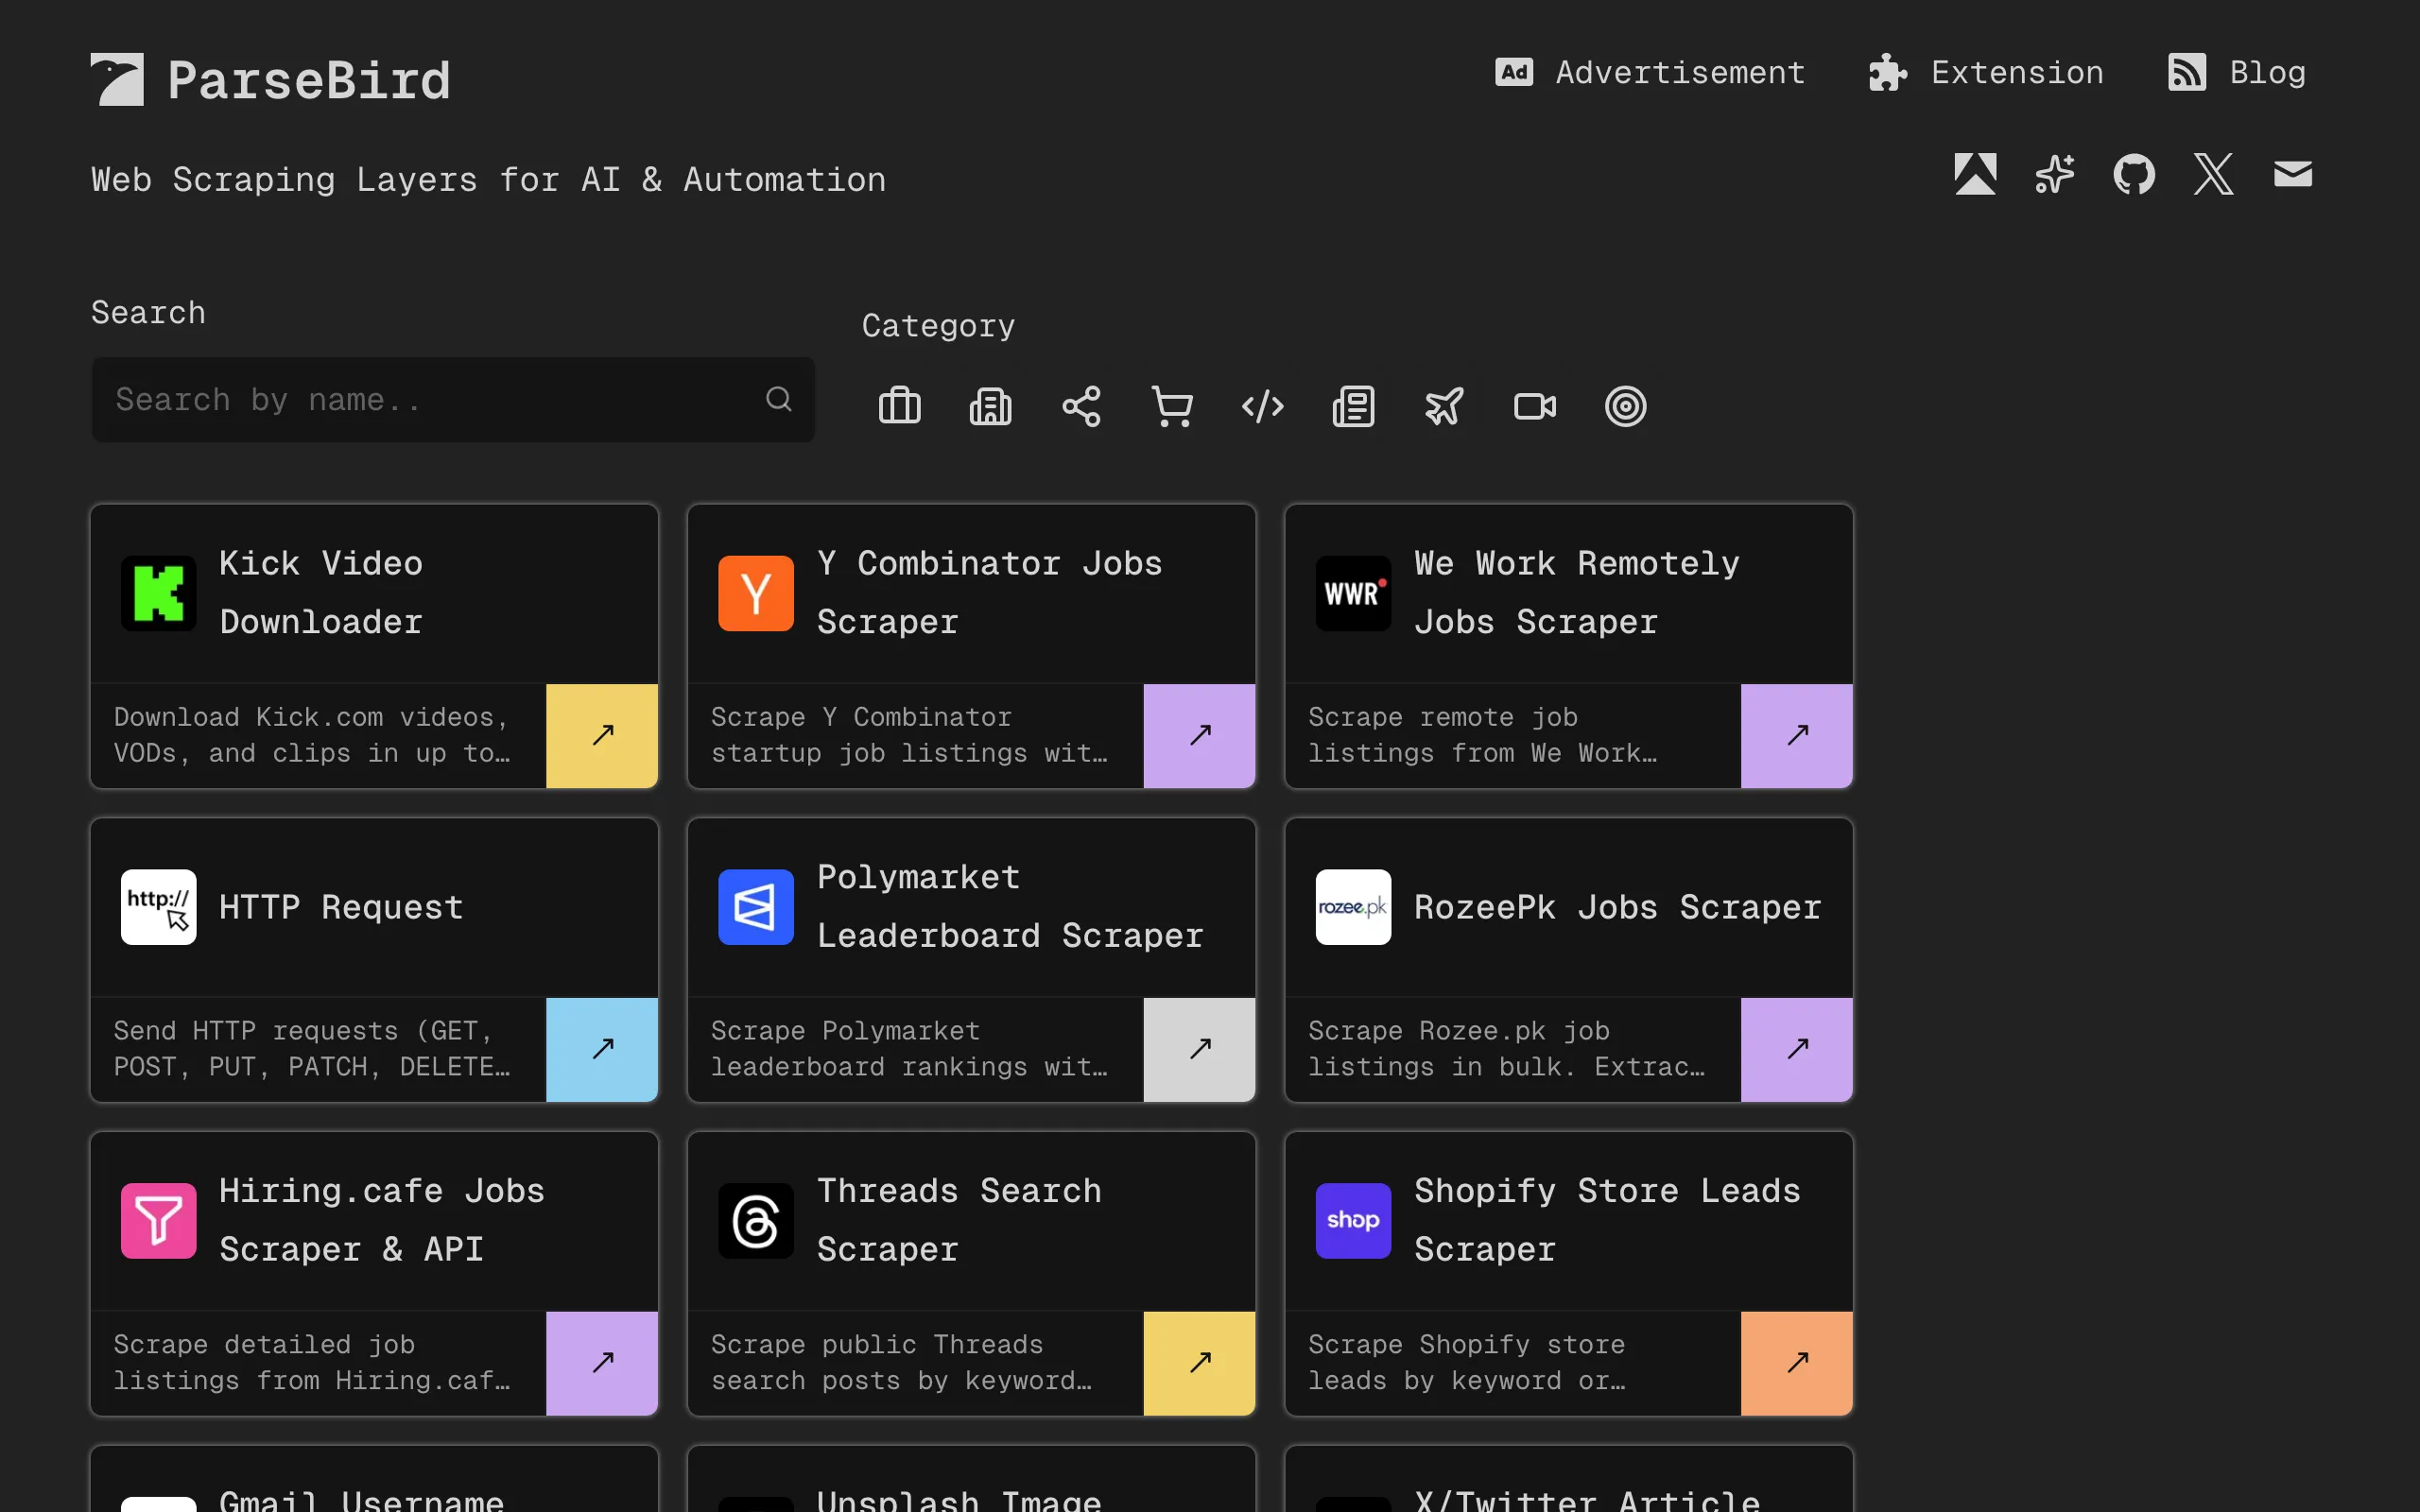Screen dimensions: 2420x1512
Task: Click description 'Scrape detailed job listings from Hiring.caf'
Action: [x=312, y=1363]
